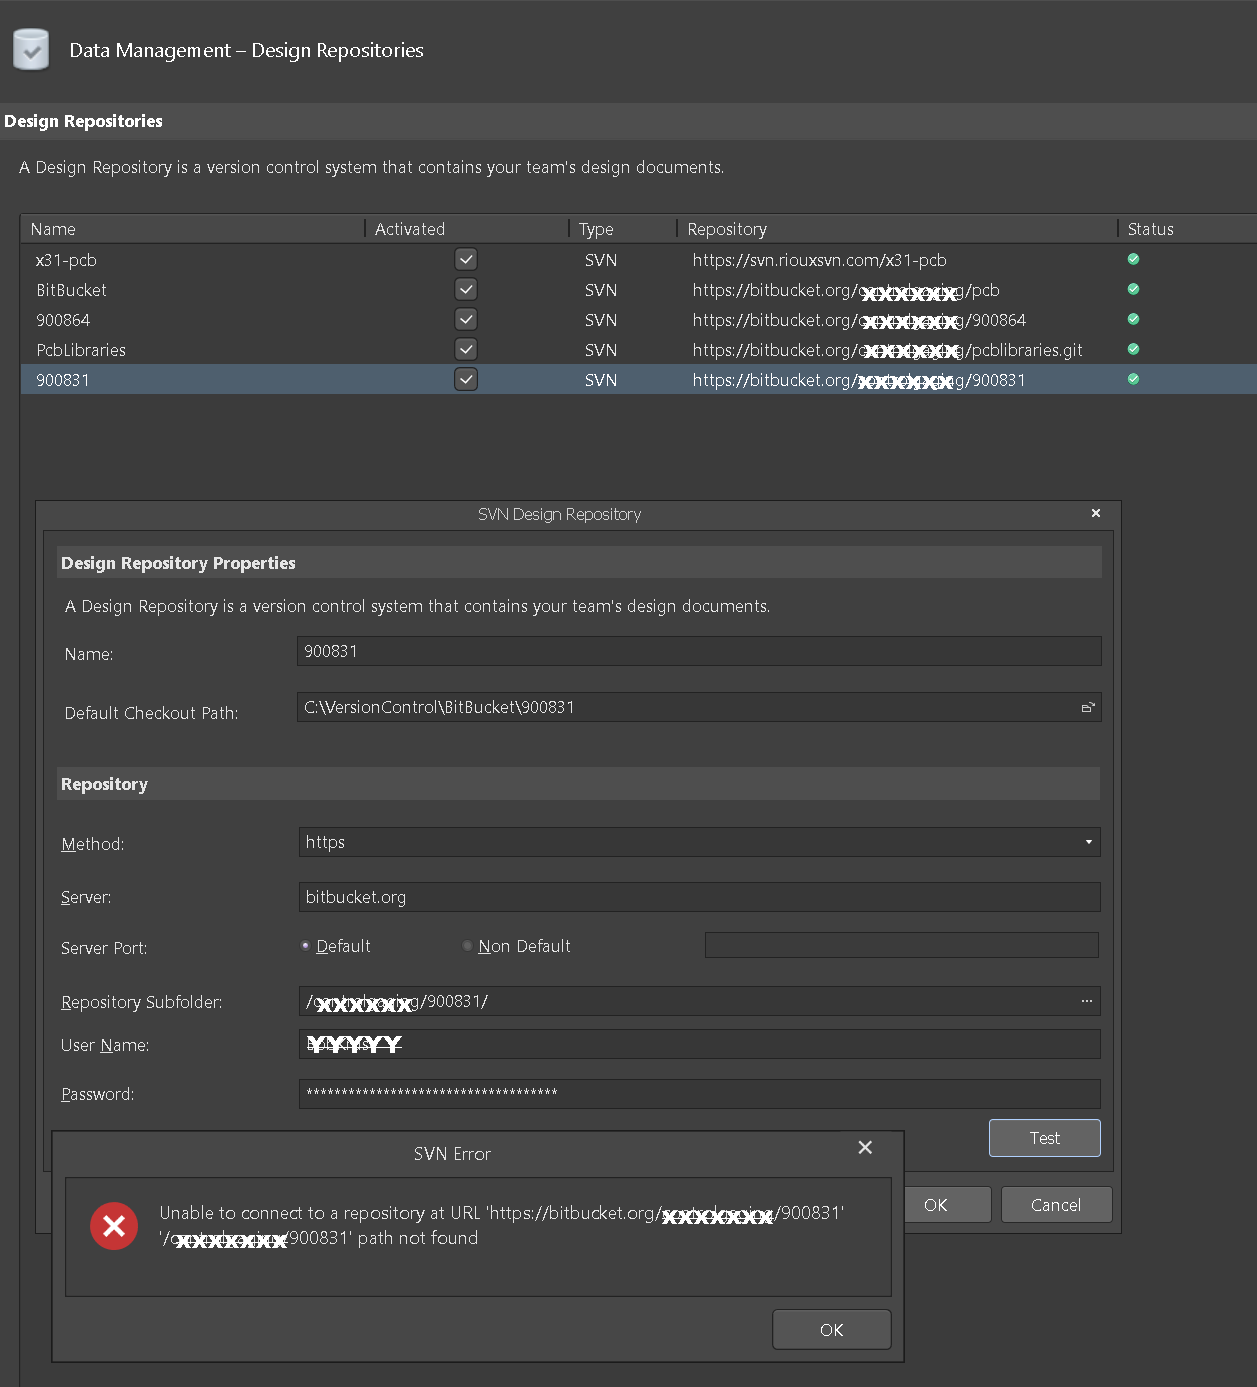
Task: Open the Method dropdown
Action: click(x=1088, y=842)
